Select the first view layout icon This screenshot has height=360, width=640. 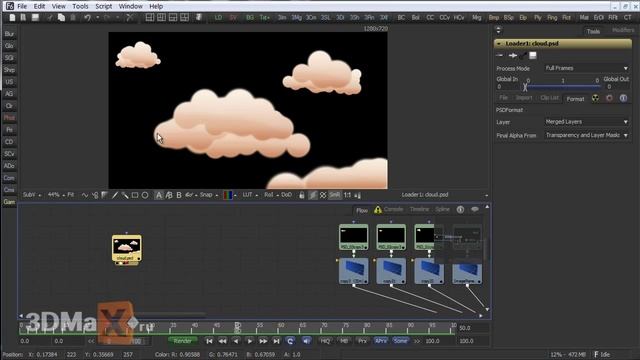(x=150, y=18)
